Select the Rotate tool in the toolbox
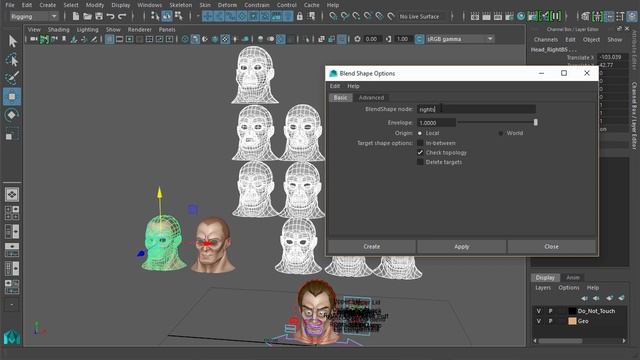The height and width of the screenshot is (360, 640). click(11, 115)
